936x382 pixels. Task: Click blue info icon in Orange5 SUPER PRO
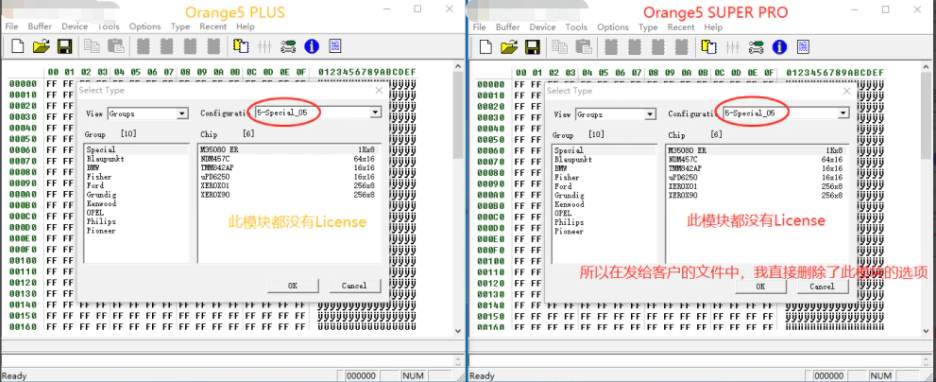(x=780, y=47)
